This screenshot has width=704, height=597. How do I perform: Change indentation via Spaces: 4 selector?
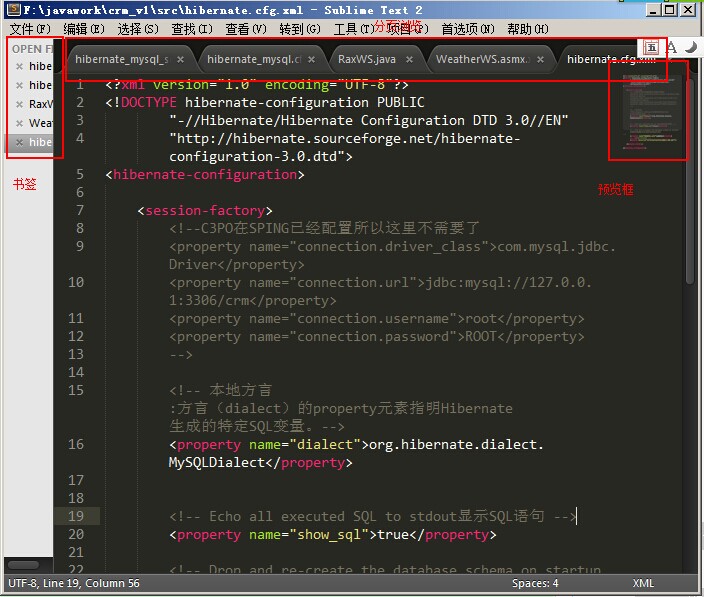535,583
